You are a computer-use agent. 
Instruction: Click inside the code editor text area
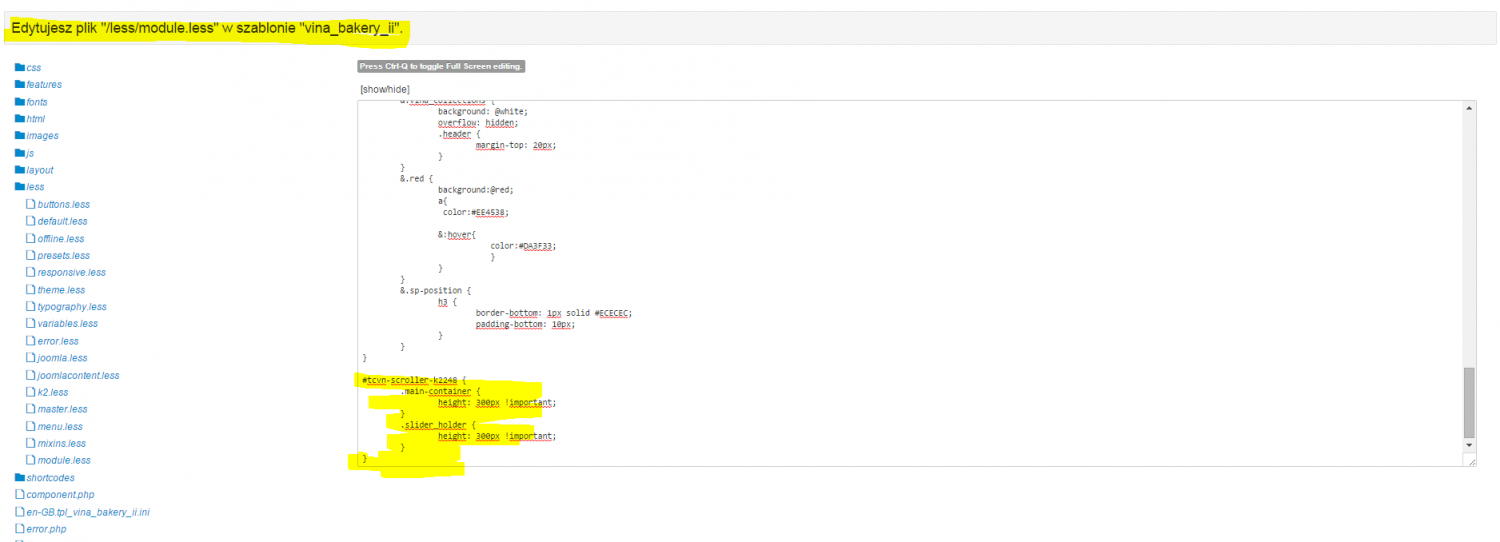900,250
